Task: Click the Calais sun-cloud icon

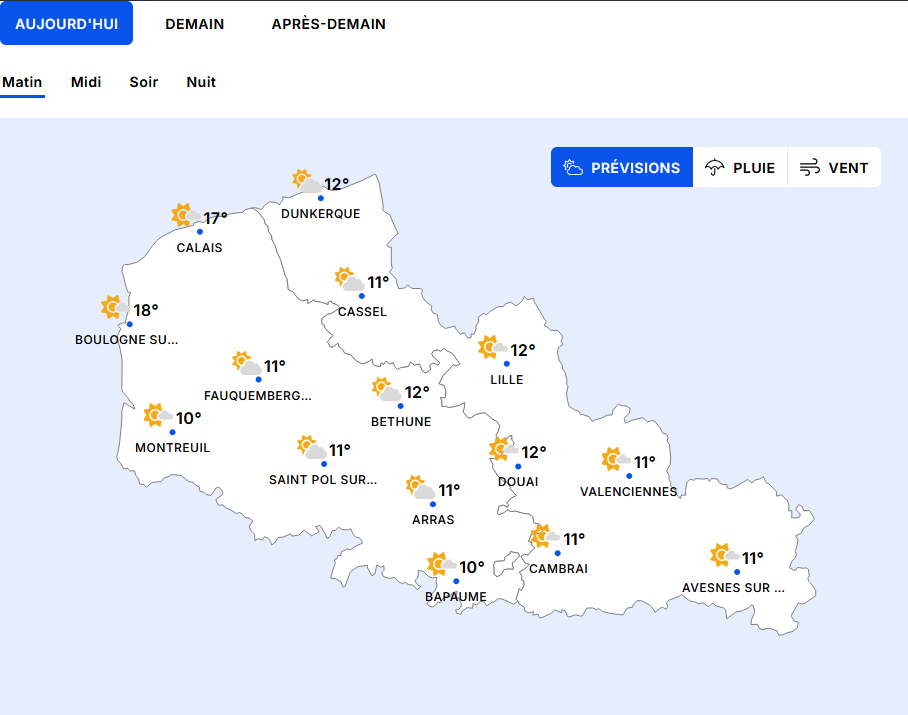Action: [186, 215]
